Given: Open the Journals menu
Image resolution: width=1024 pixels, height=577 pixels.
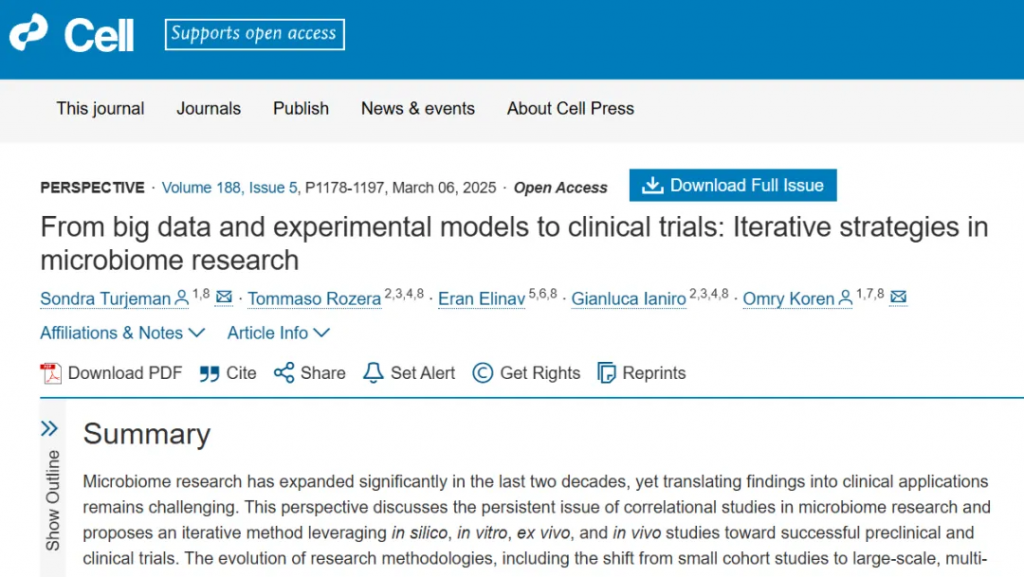Looking at the screenshot, I should [208, 108].
